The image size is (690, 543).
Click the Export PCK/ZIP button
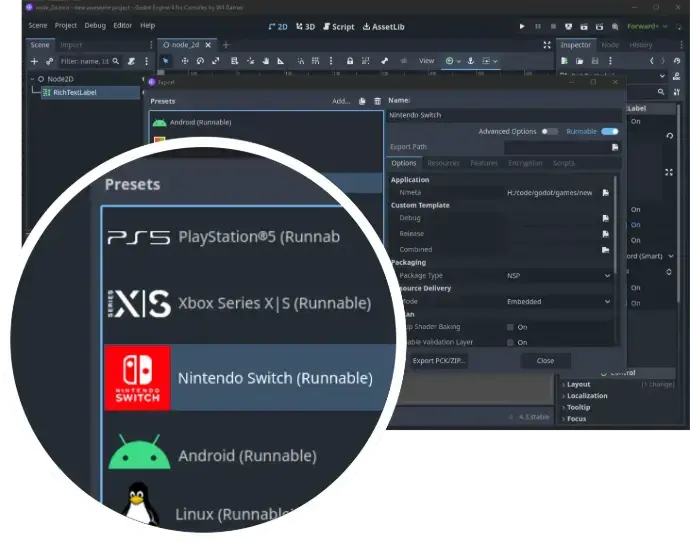pyautogui.click(x=438, y=361)
